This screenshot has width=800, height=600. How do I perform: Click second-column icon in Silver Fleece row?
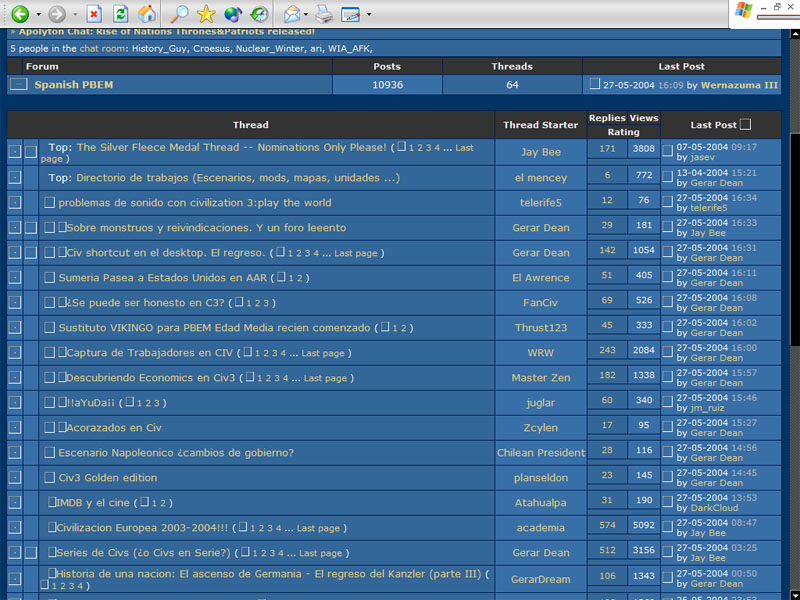pyautogui.click(x=31, y=152)
